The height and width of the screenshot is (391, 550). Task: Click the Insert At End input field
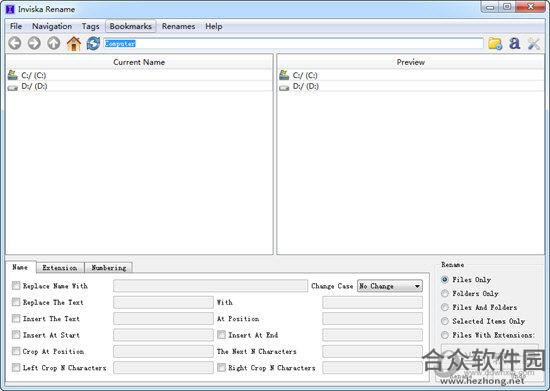click(373, 335)
